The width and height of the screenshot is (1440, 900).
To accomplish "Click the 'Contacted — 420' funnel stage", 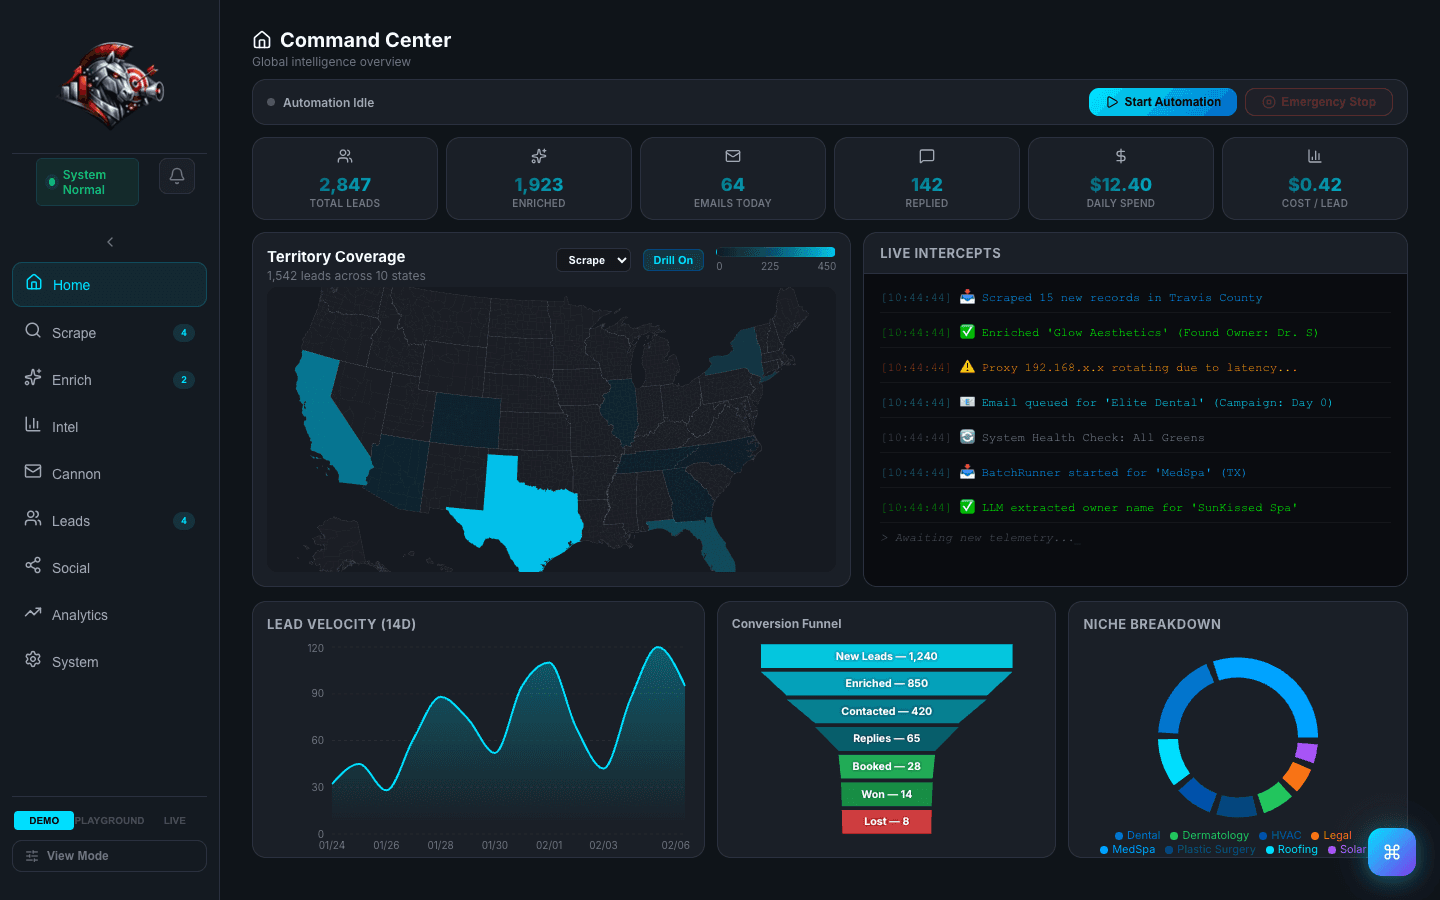I will click(x=887, y=712).
